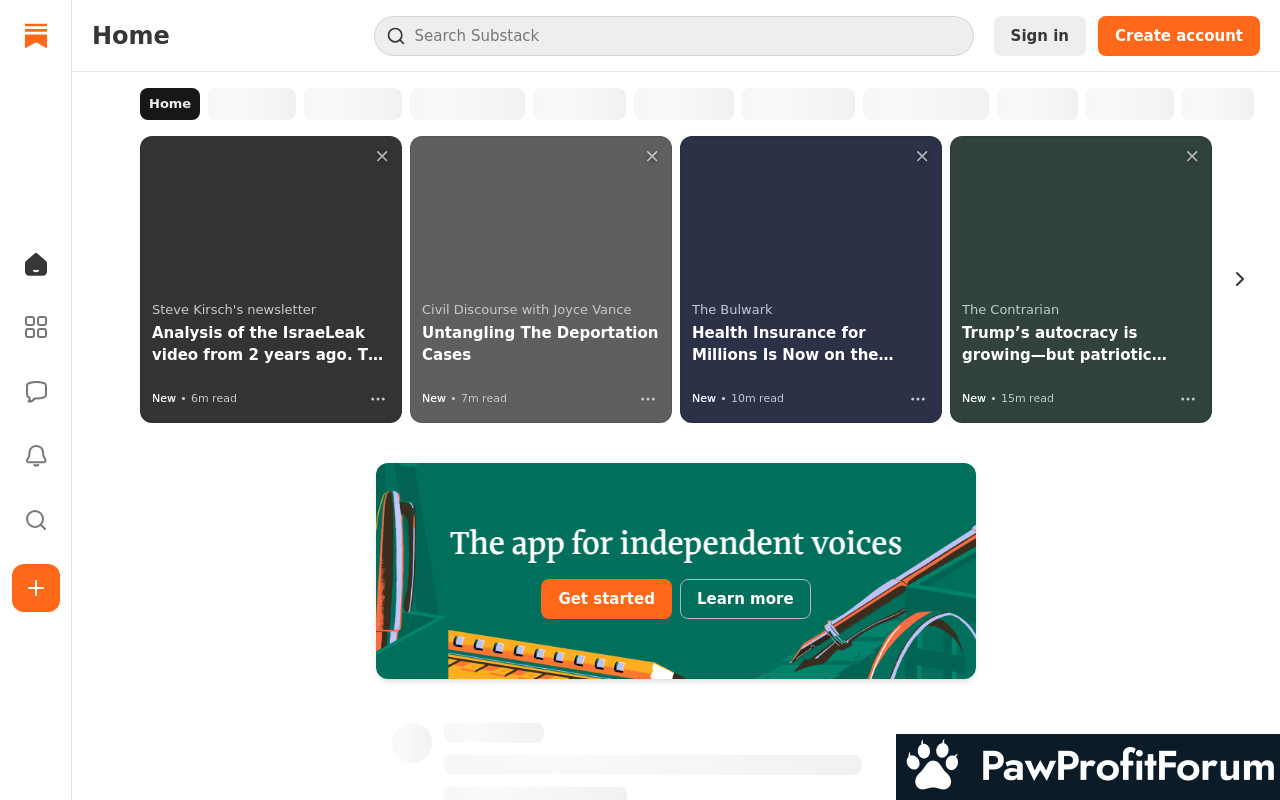The image size is (1280, 800).
Task: Close The Bulwark post card
Action: coord(922,156)
